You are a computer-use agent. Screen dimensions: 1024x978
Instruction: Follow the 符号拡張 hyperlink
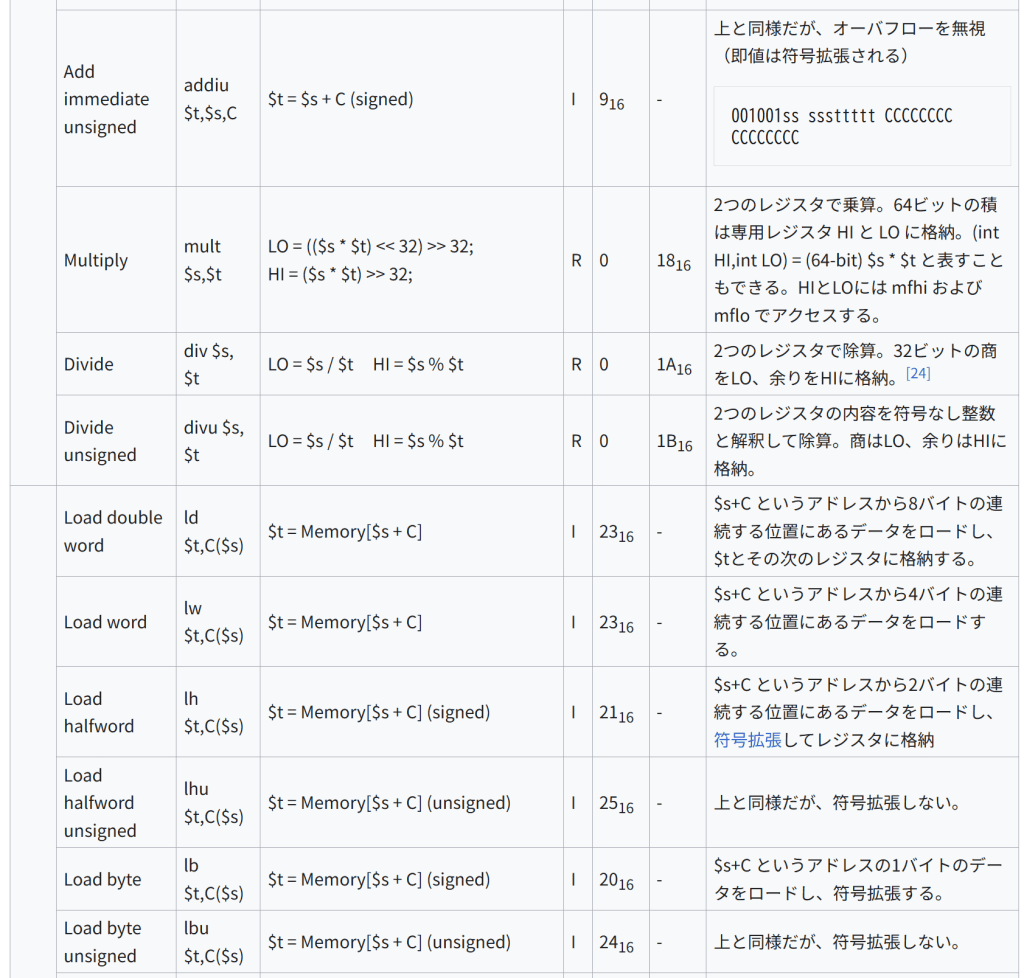click(747, 740)
